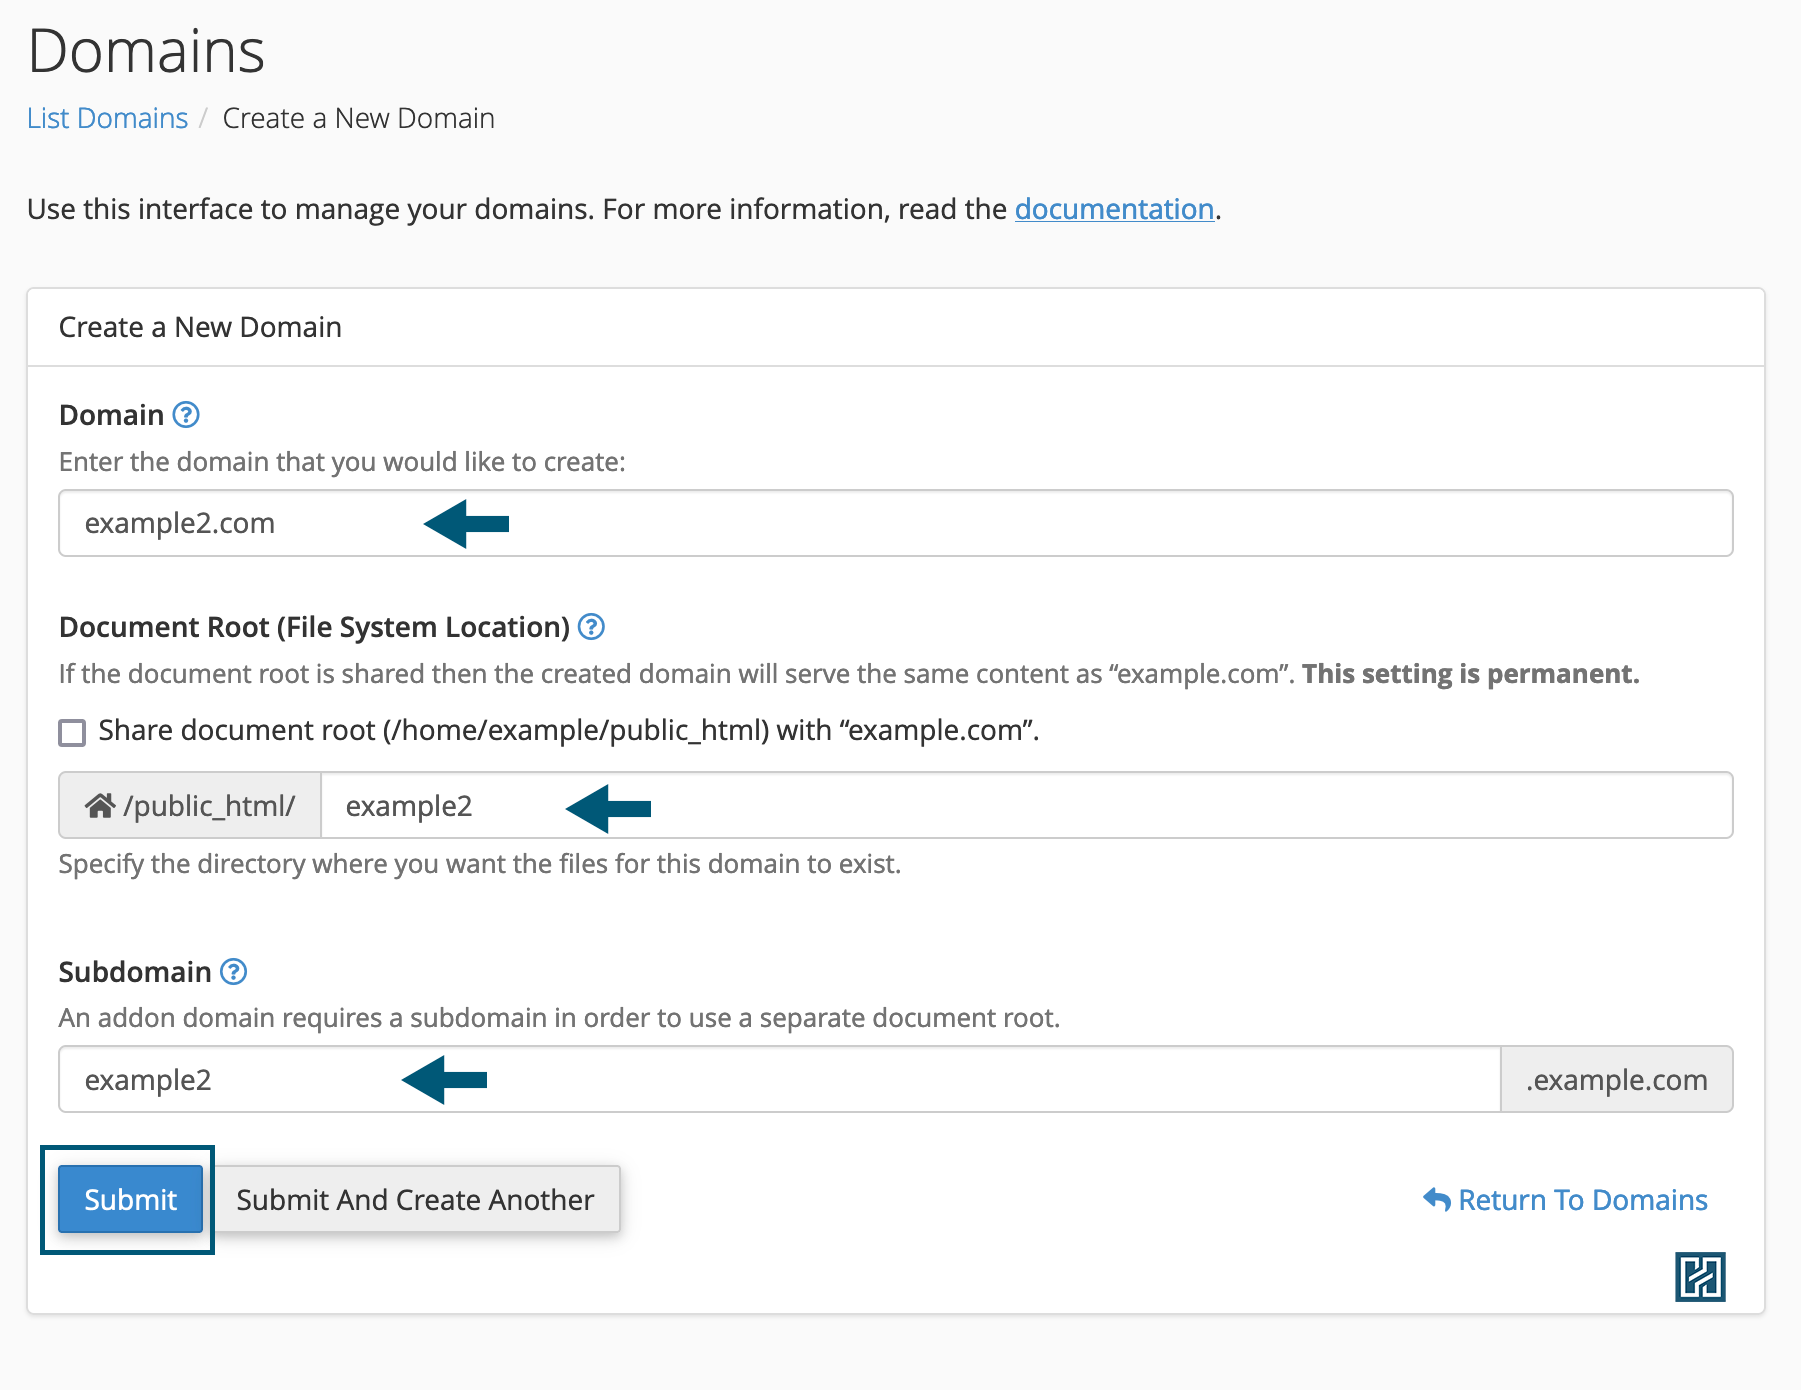The width and height of the screenshot is (1802, 1390).
Task: Enable the Share document root checkbox
Action: coord(72,733)
